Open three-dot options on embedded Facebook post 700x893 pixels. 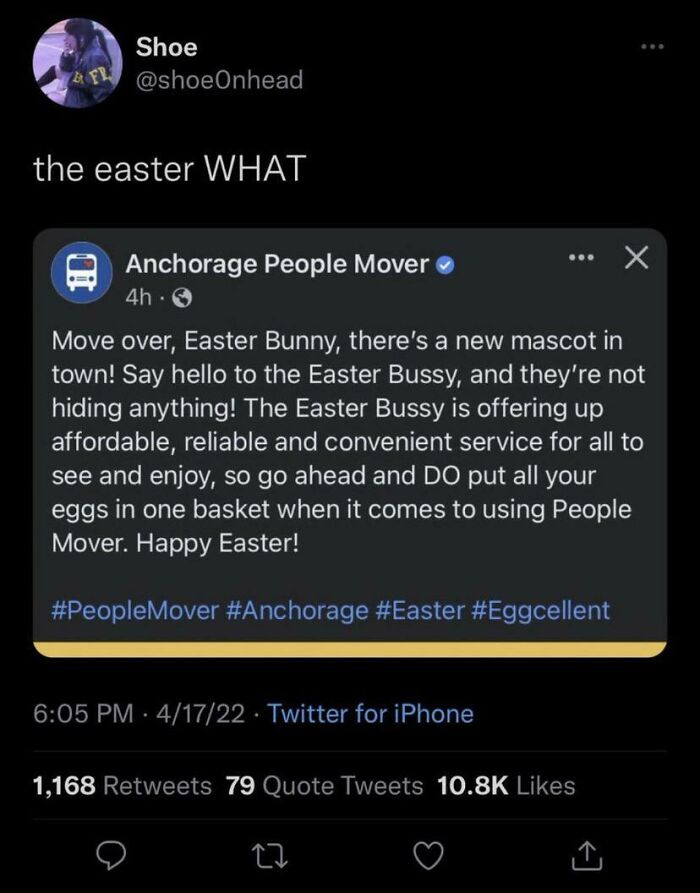580,258
